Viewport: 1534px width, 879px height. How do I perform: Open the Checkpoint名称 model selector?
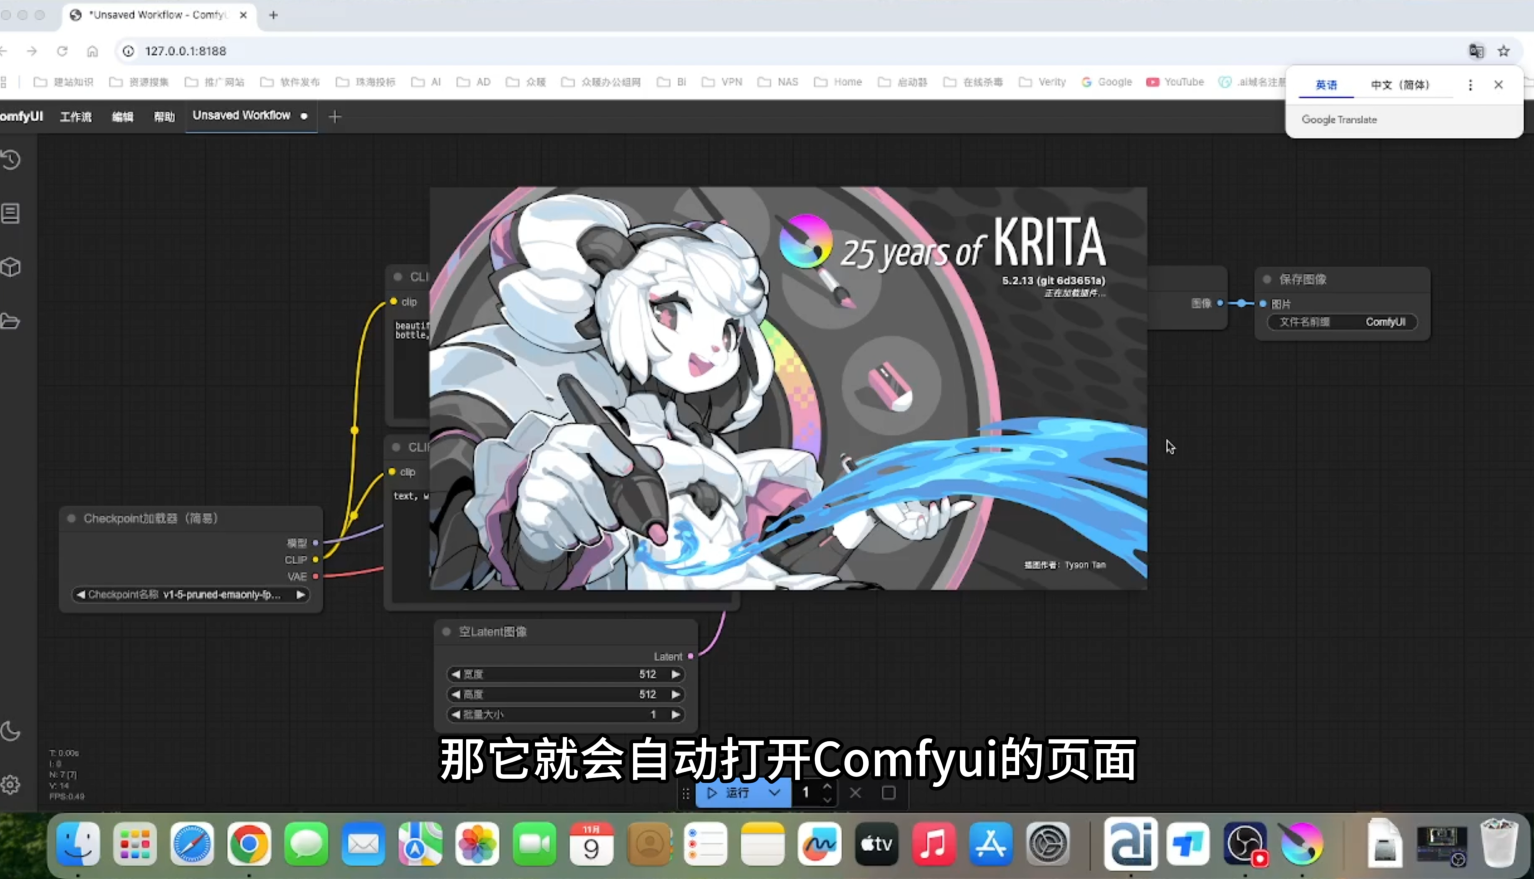(x=190, y=595)
